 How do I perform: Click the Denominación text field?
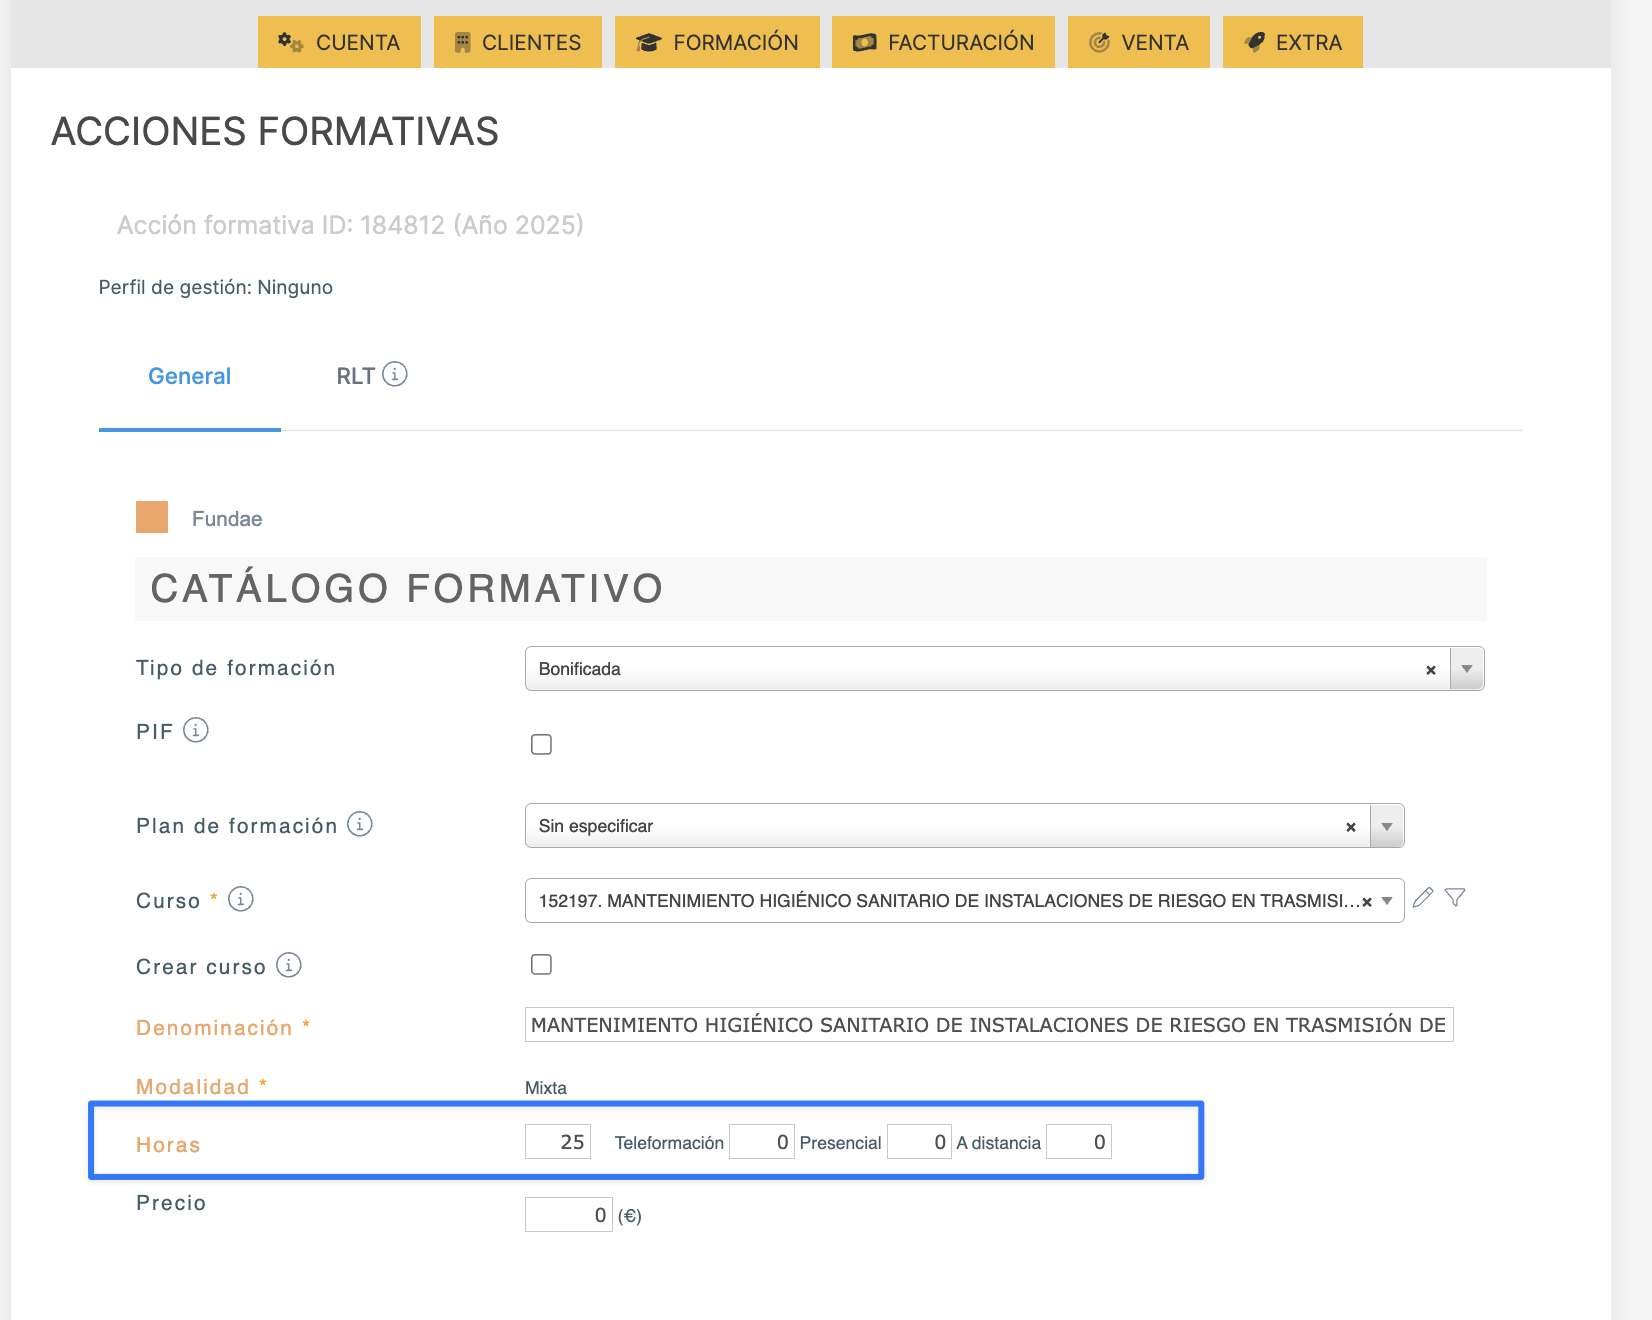(989, 1025)
